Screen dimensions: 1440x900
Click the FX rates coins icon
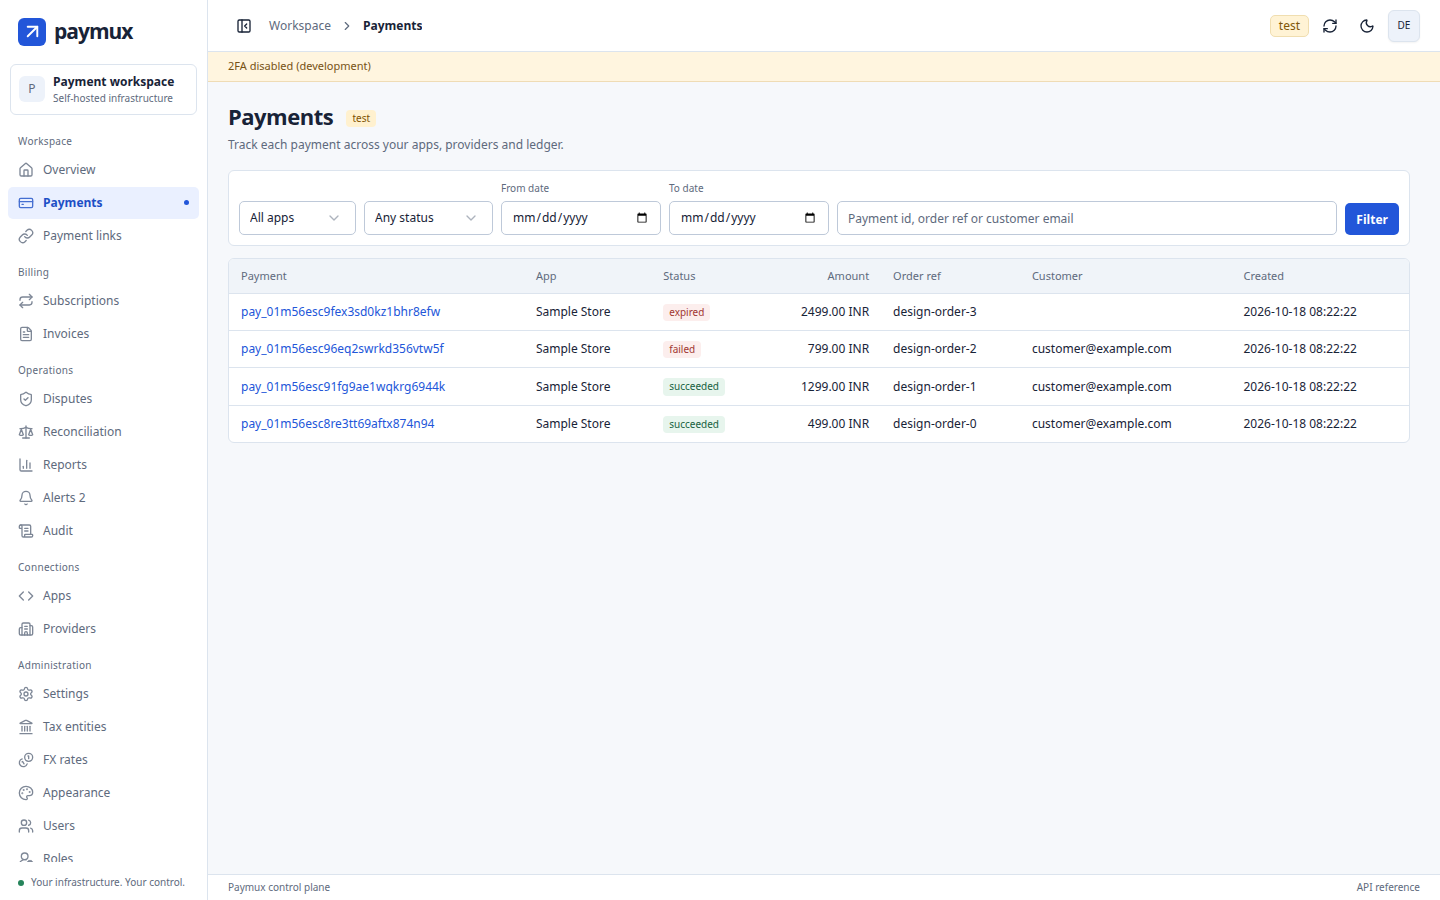(26, 760)
